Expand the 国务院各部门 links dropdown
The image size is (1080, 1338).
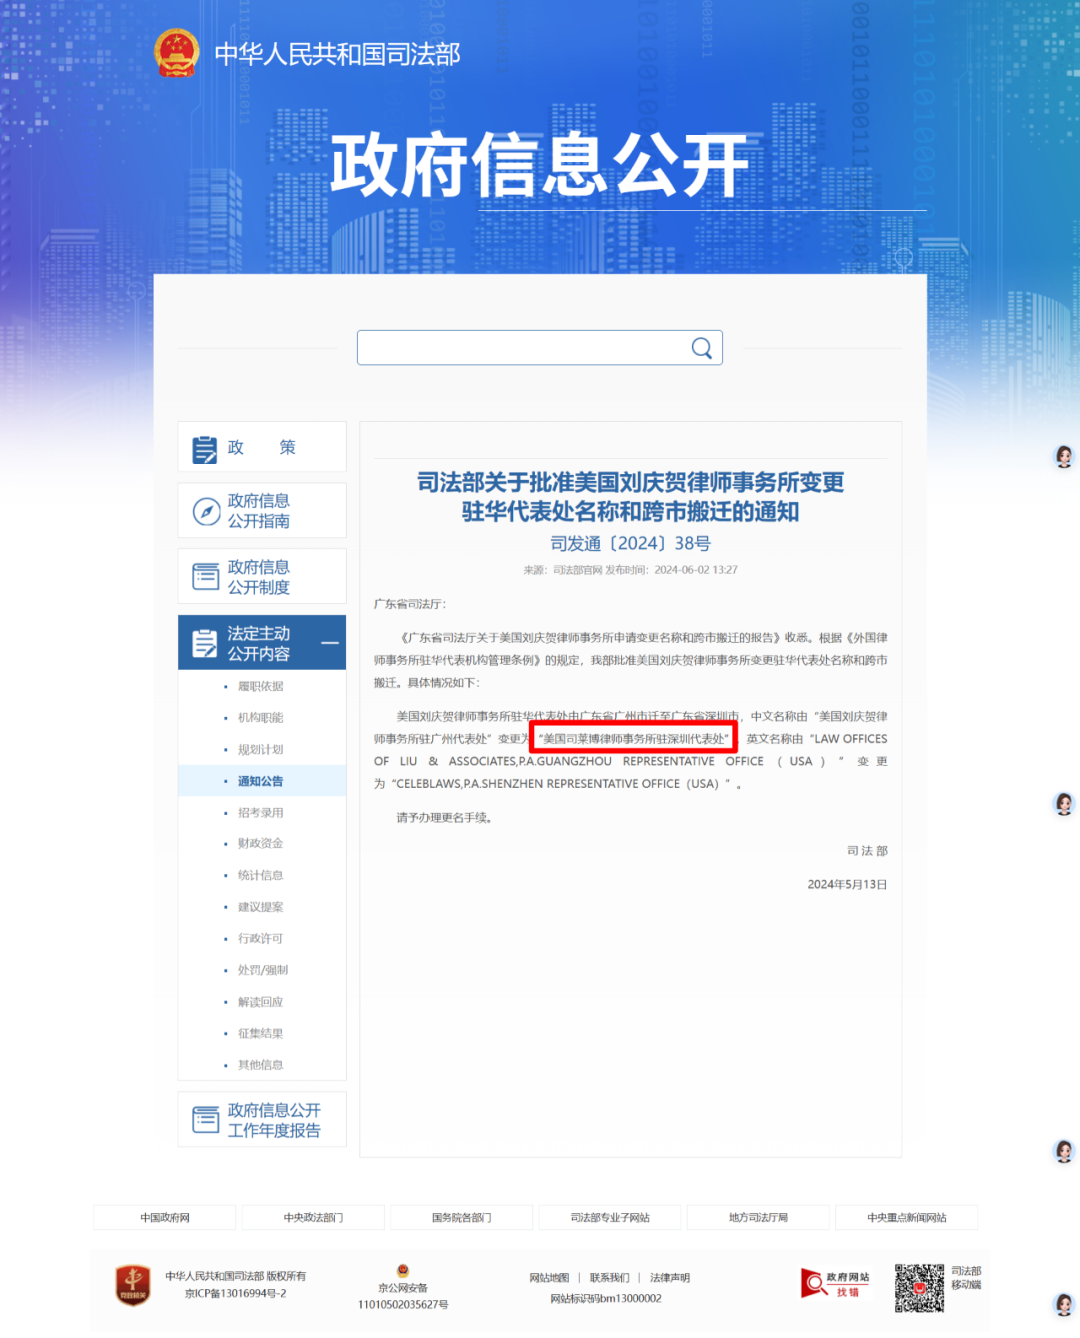(461, 1217)
